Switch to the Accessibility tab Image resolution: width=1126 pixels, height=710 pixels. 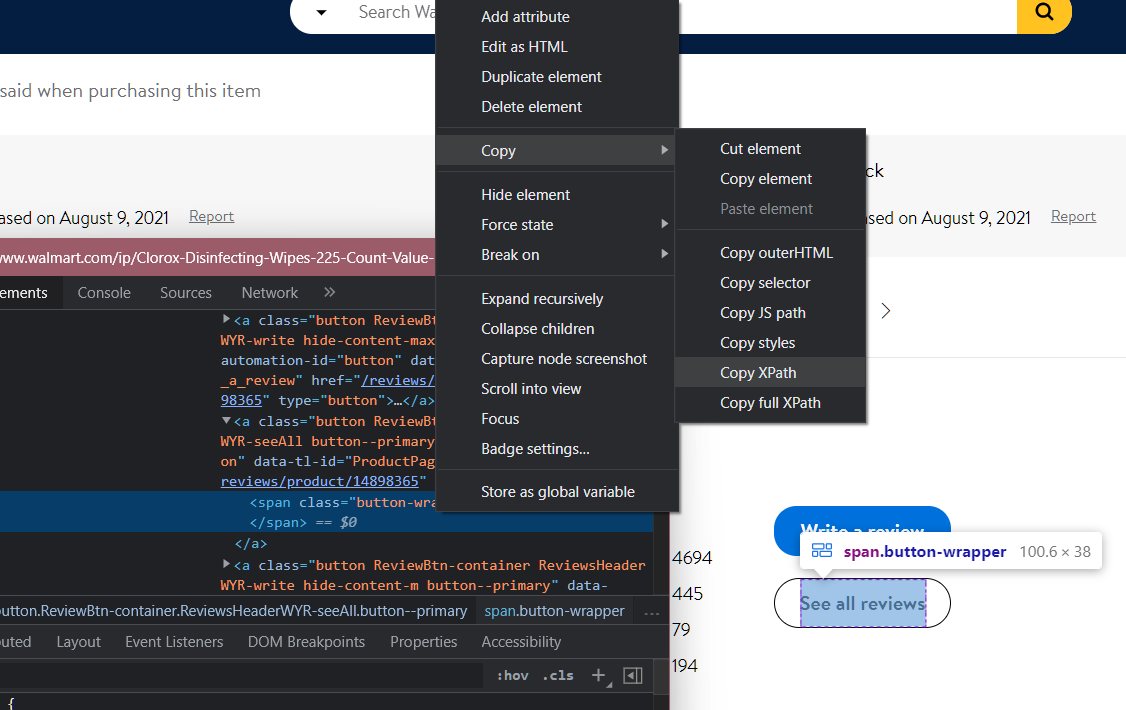coord(521,642)
